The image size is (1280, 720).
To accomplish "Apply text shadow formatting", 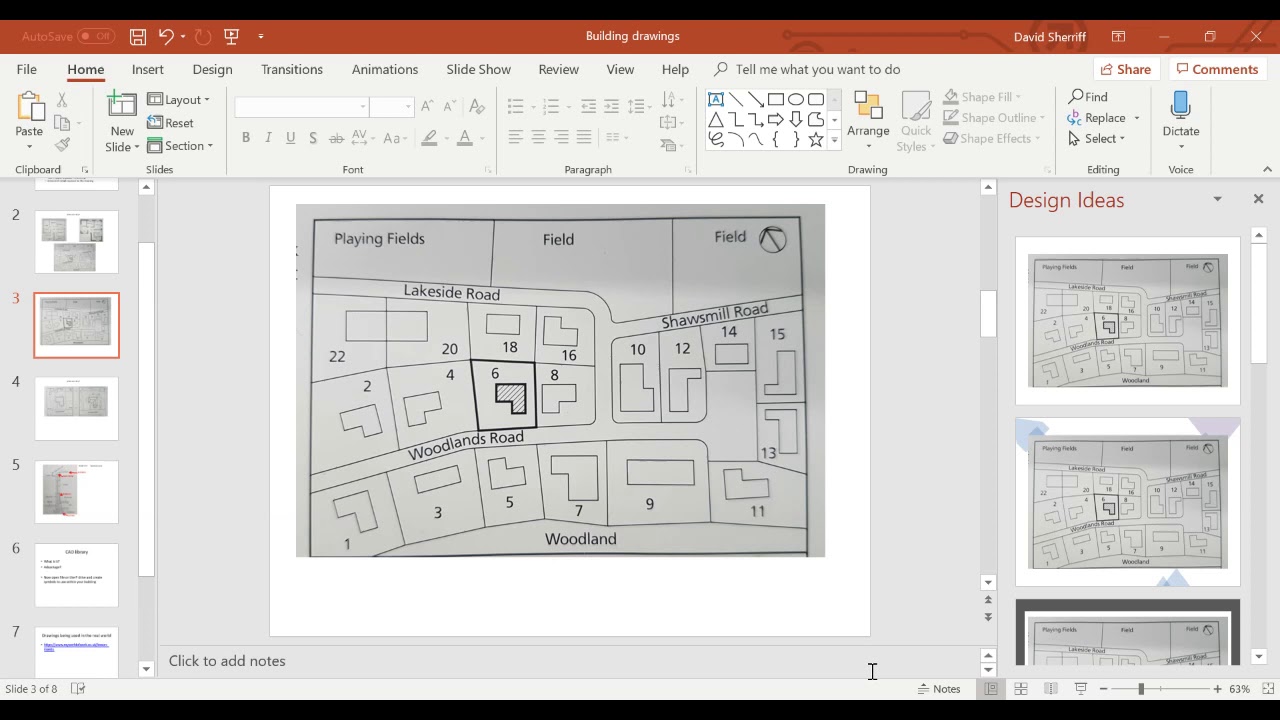I will [313, 138].
